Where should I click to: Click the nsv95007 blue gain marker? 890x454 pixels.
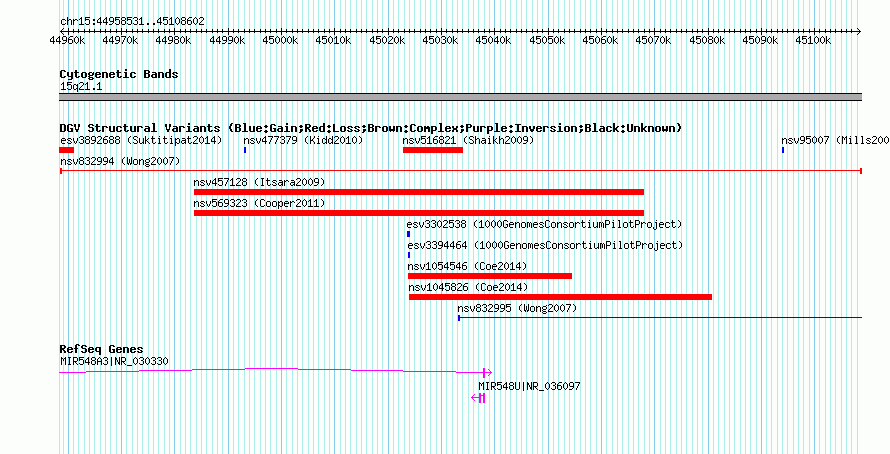783,150
